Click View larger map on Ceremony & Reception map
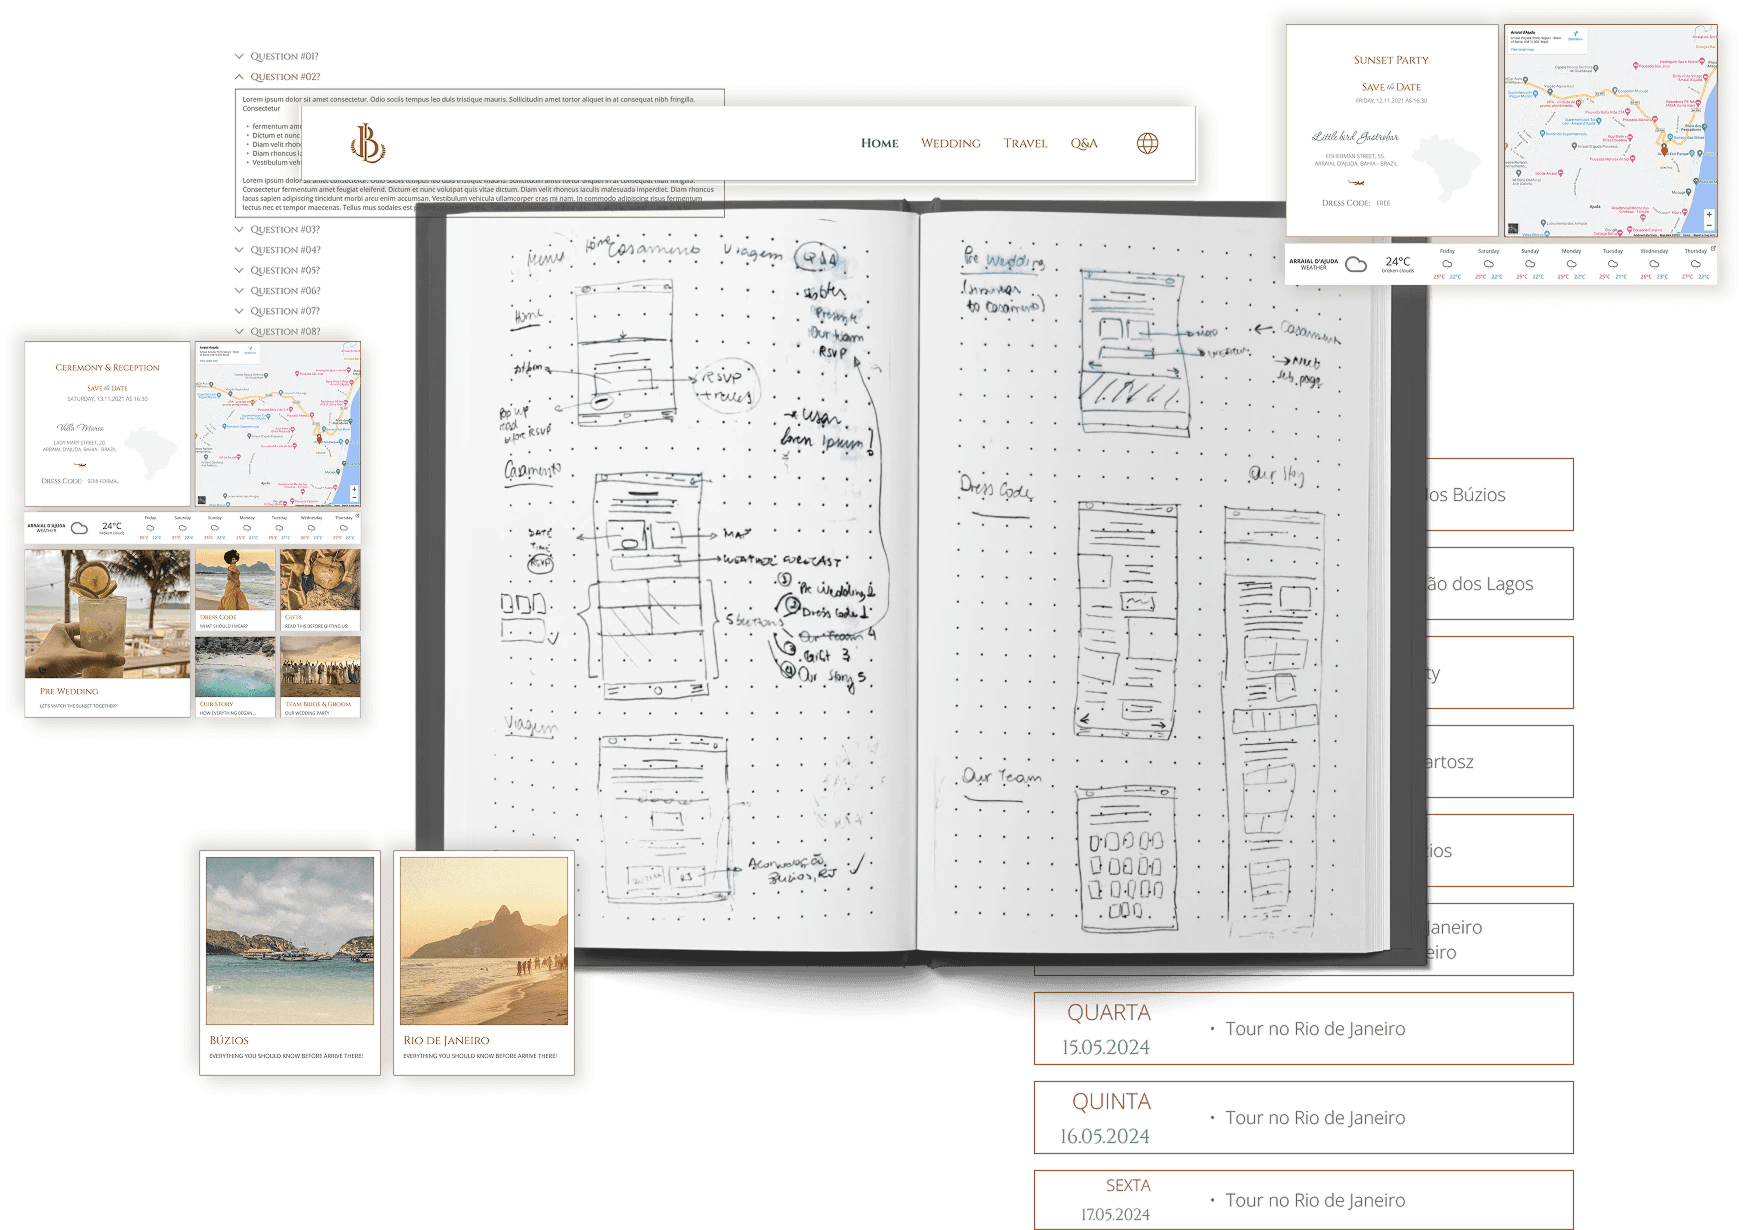This screenshot has height=1230, width=1743. coord(208,361)
